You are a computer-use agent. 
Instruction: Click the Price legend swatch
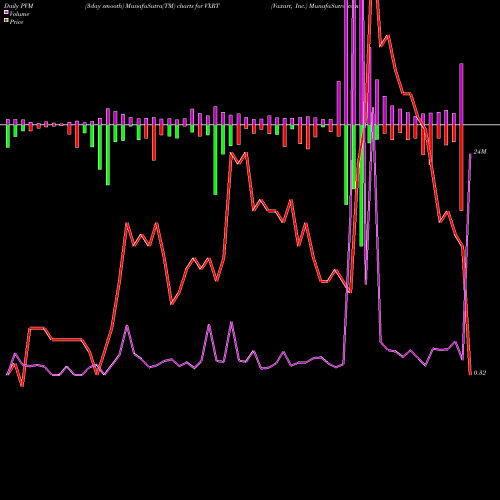6,21
